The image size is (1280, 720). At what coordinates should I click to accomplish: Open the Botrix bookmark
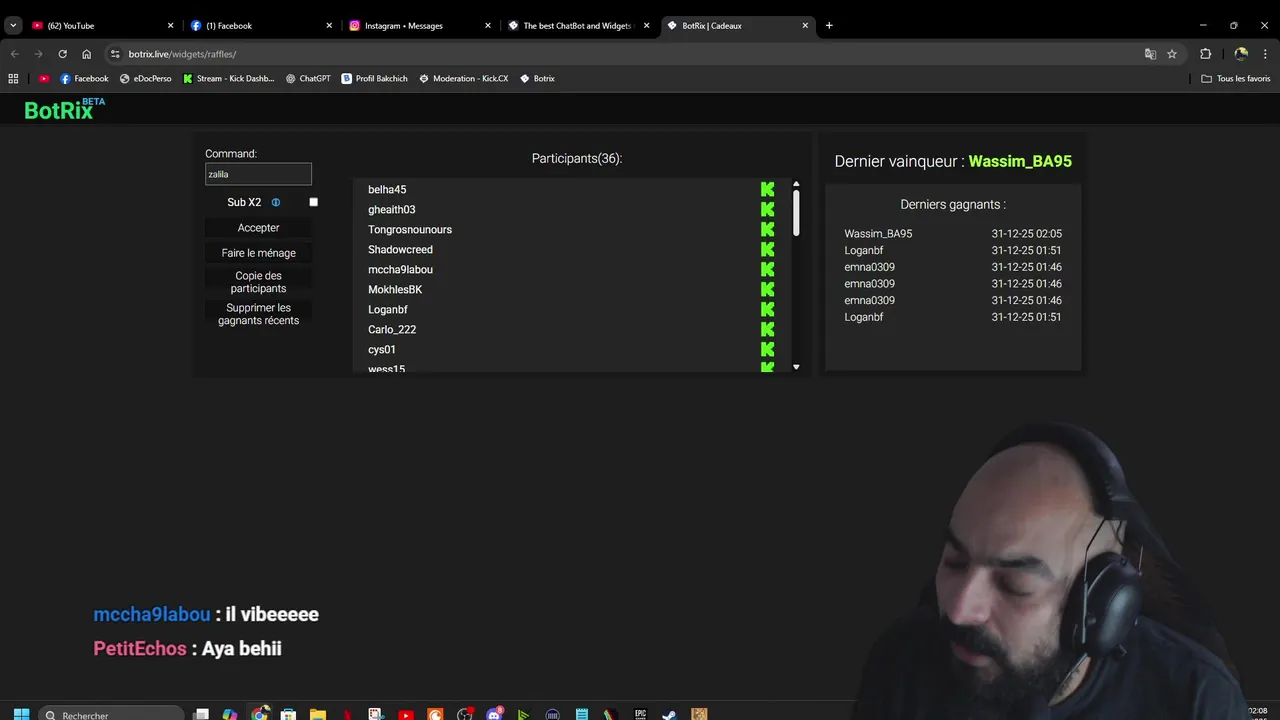(x=537, y=78)
